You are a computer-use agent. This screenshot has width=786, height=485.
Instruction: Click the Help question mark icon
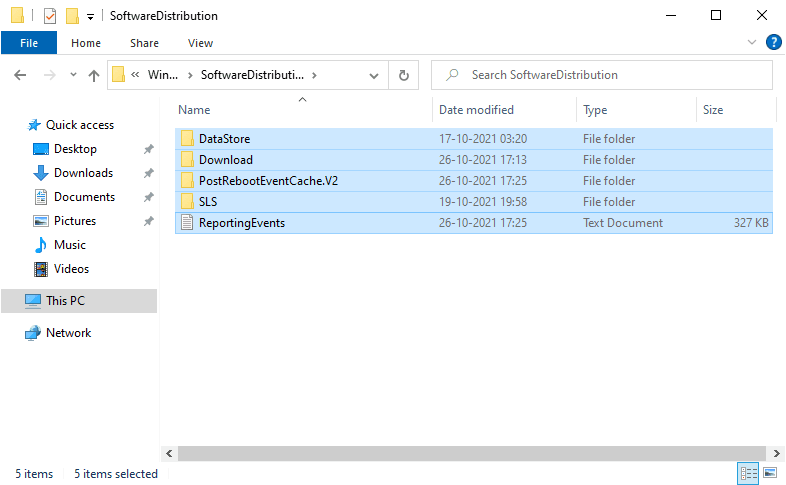[x=773, y=42]
